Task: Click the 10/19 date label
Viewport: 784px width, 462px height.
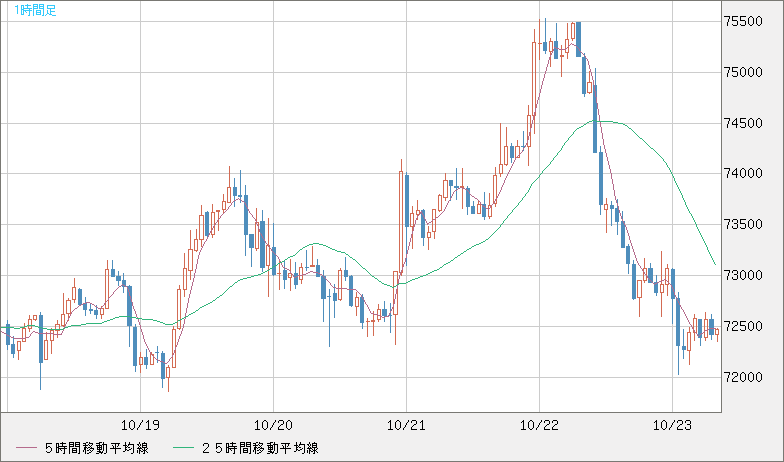Action: pos(140,425)
